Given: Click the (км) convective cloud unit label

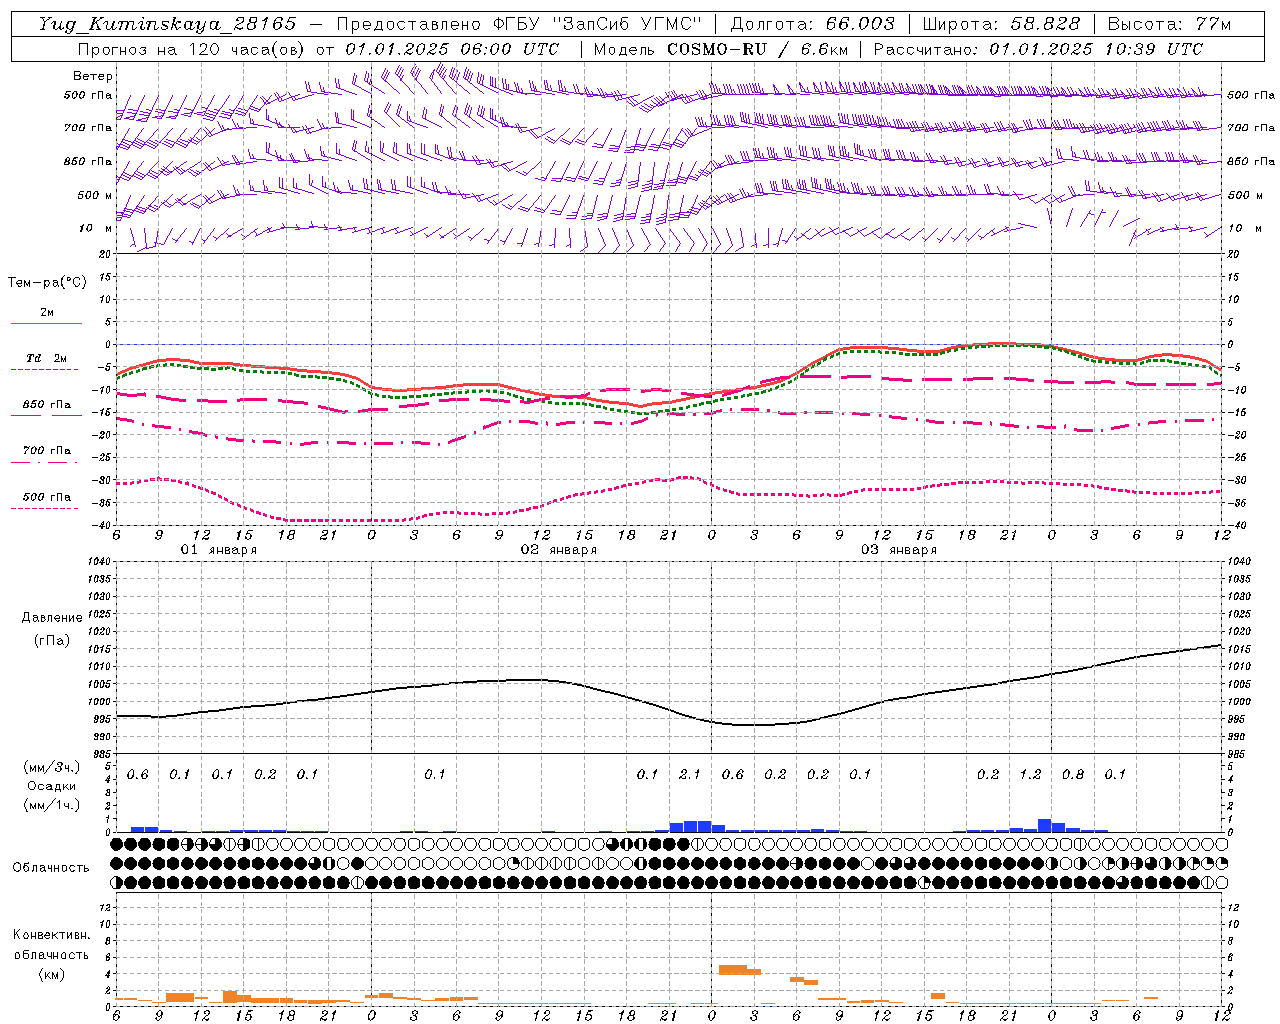Looking at the screenshot, I should click(52, 974).
